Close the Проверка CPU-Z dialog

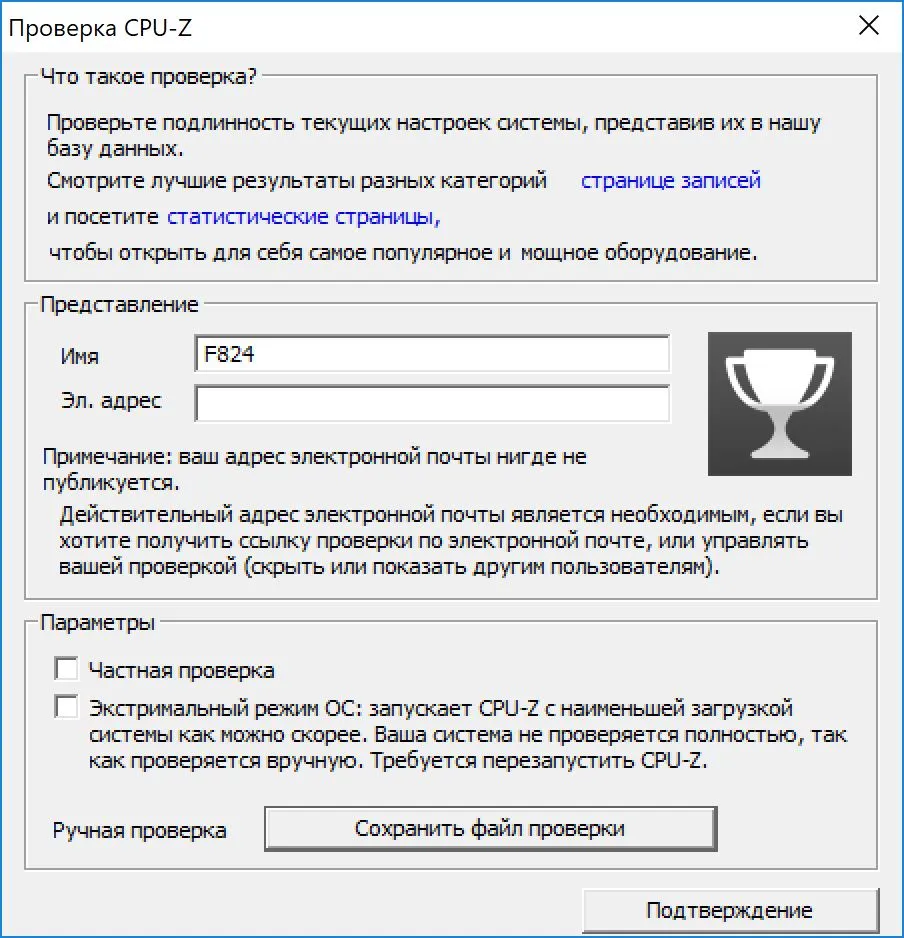pyautogui.click(x=869, y=26)
